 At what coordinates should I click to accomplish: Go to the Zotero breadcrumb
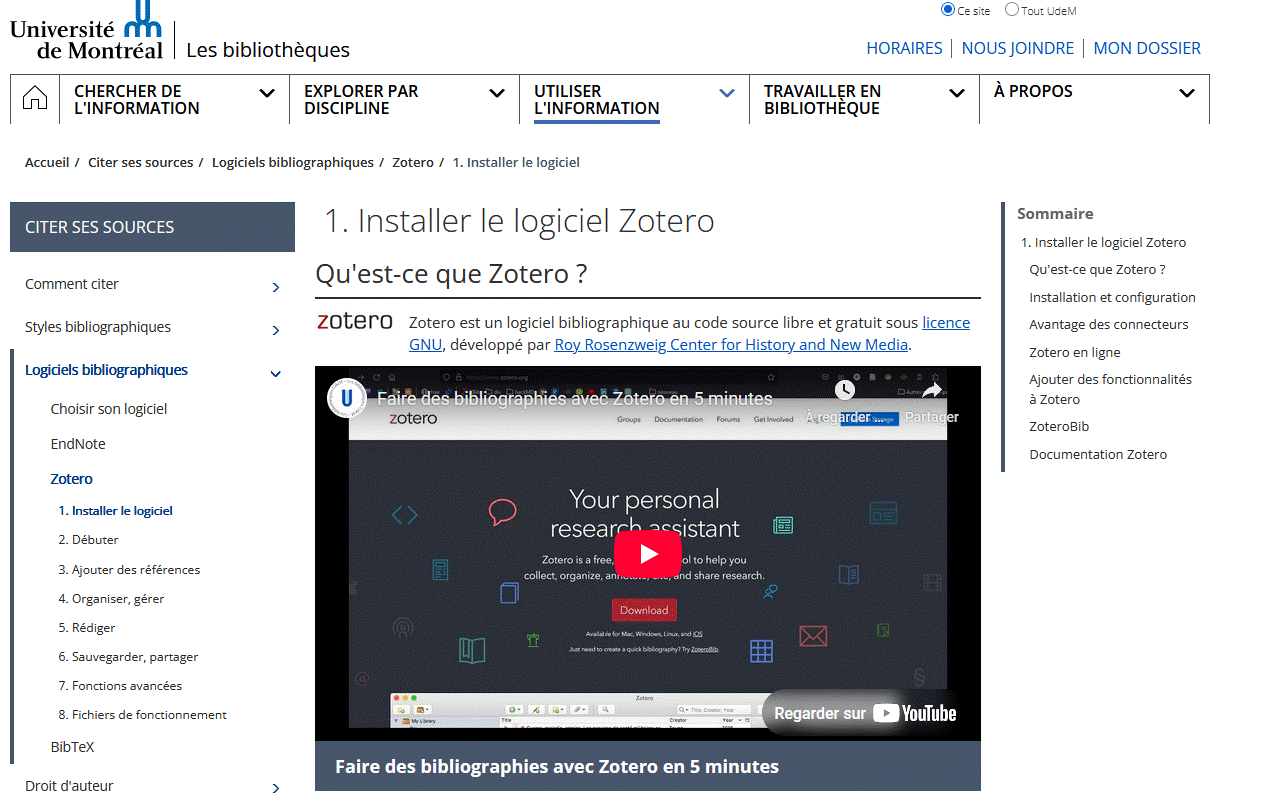pos(413,162)
